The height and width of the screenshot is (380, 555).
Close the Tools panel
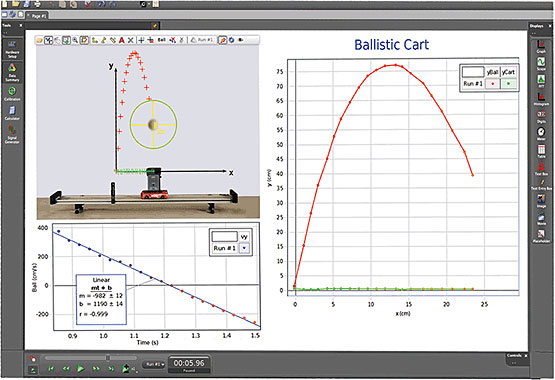click(x=21, y=25)
